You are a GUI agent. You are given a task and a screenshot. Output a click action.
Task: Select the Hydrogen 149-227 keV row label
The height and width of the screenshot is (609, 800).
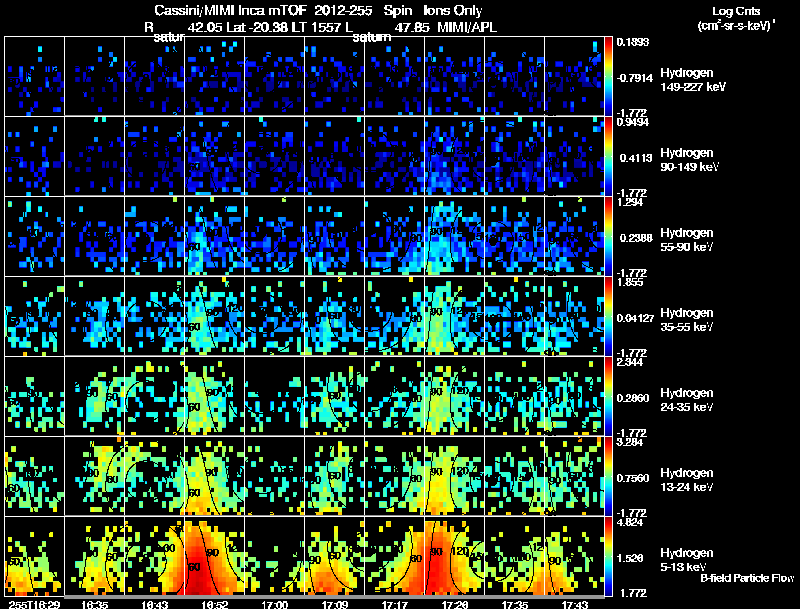(693, 80)
